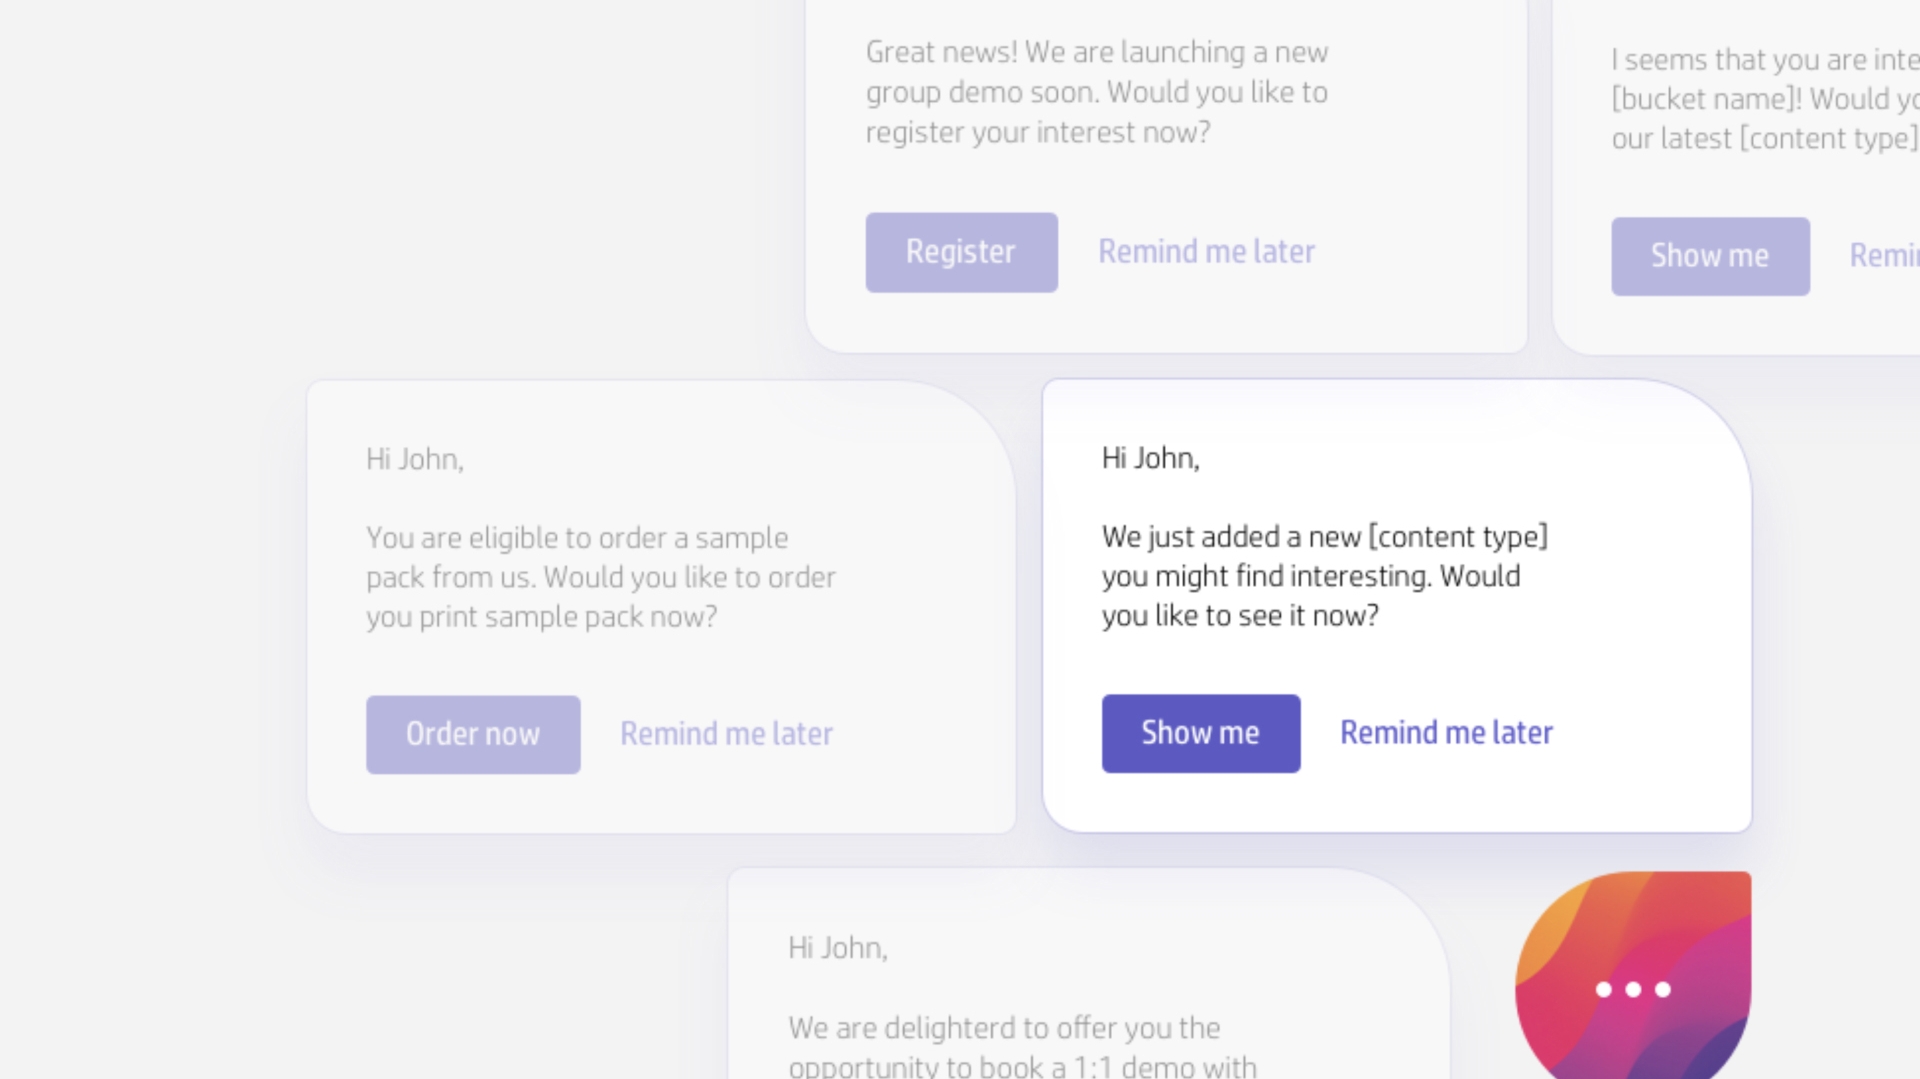The image size is (1920, 1079).
Task: Click the 'I seems that you are' message
Action: 1765,60
